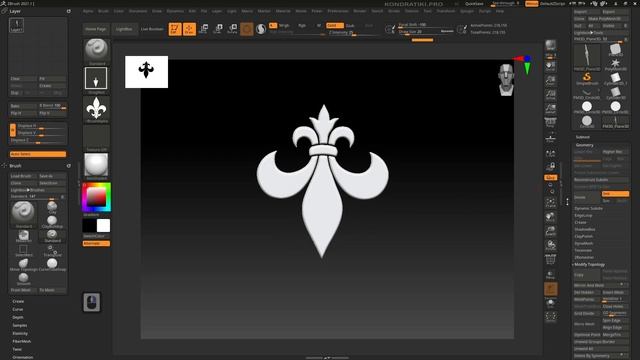
Task: Click the head camera view thumbnail
Action: click(x=506, y=80)
